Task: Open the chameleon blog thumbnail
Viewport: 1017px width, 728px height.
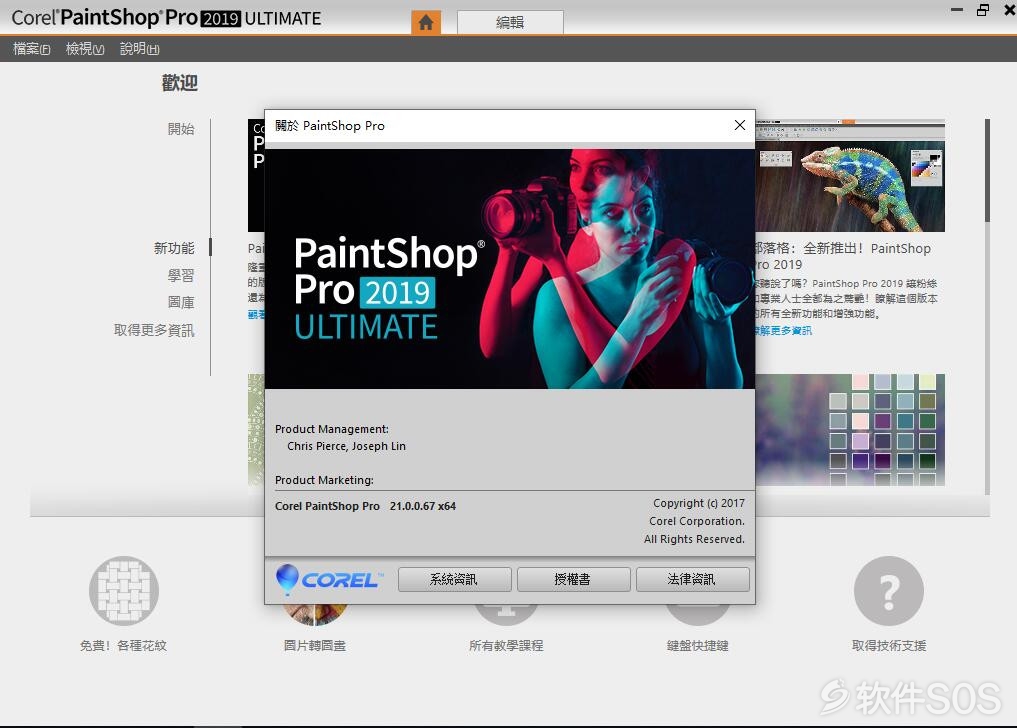Action: [x=850, y=175]
